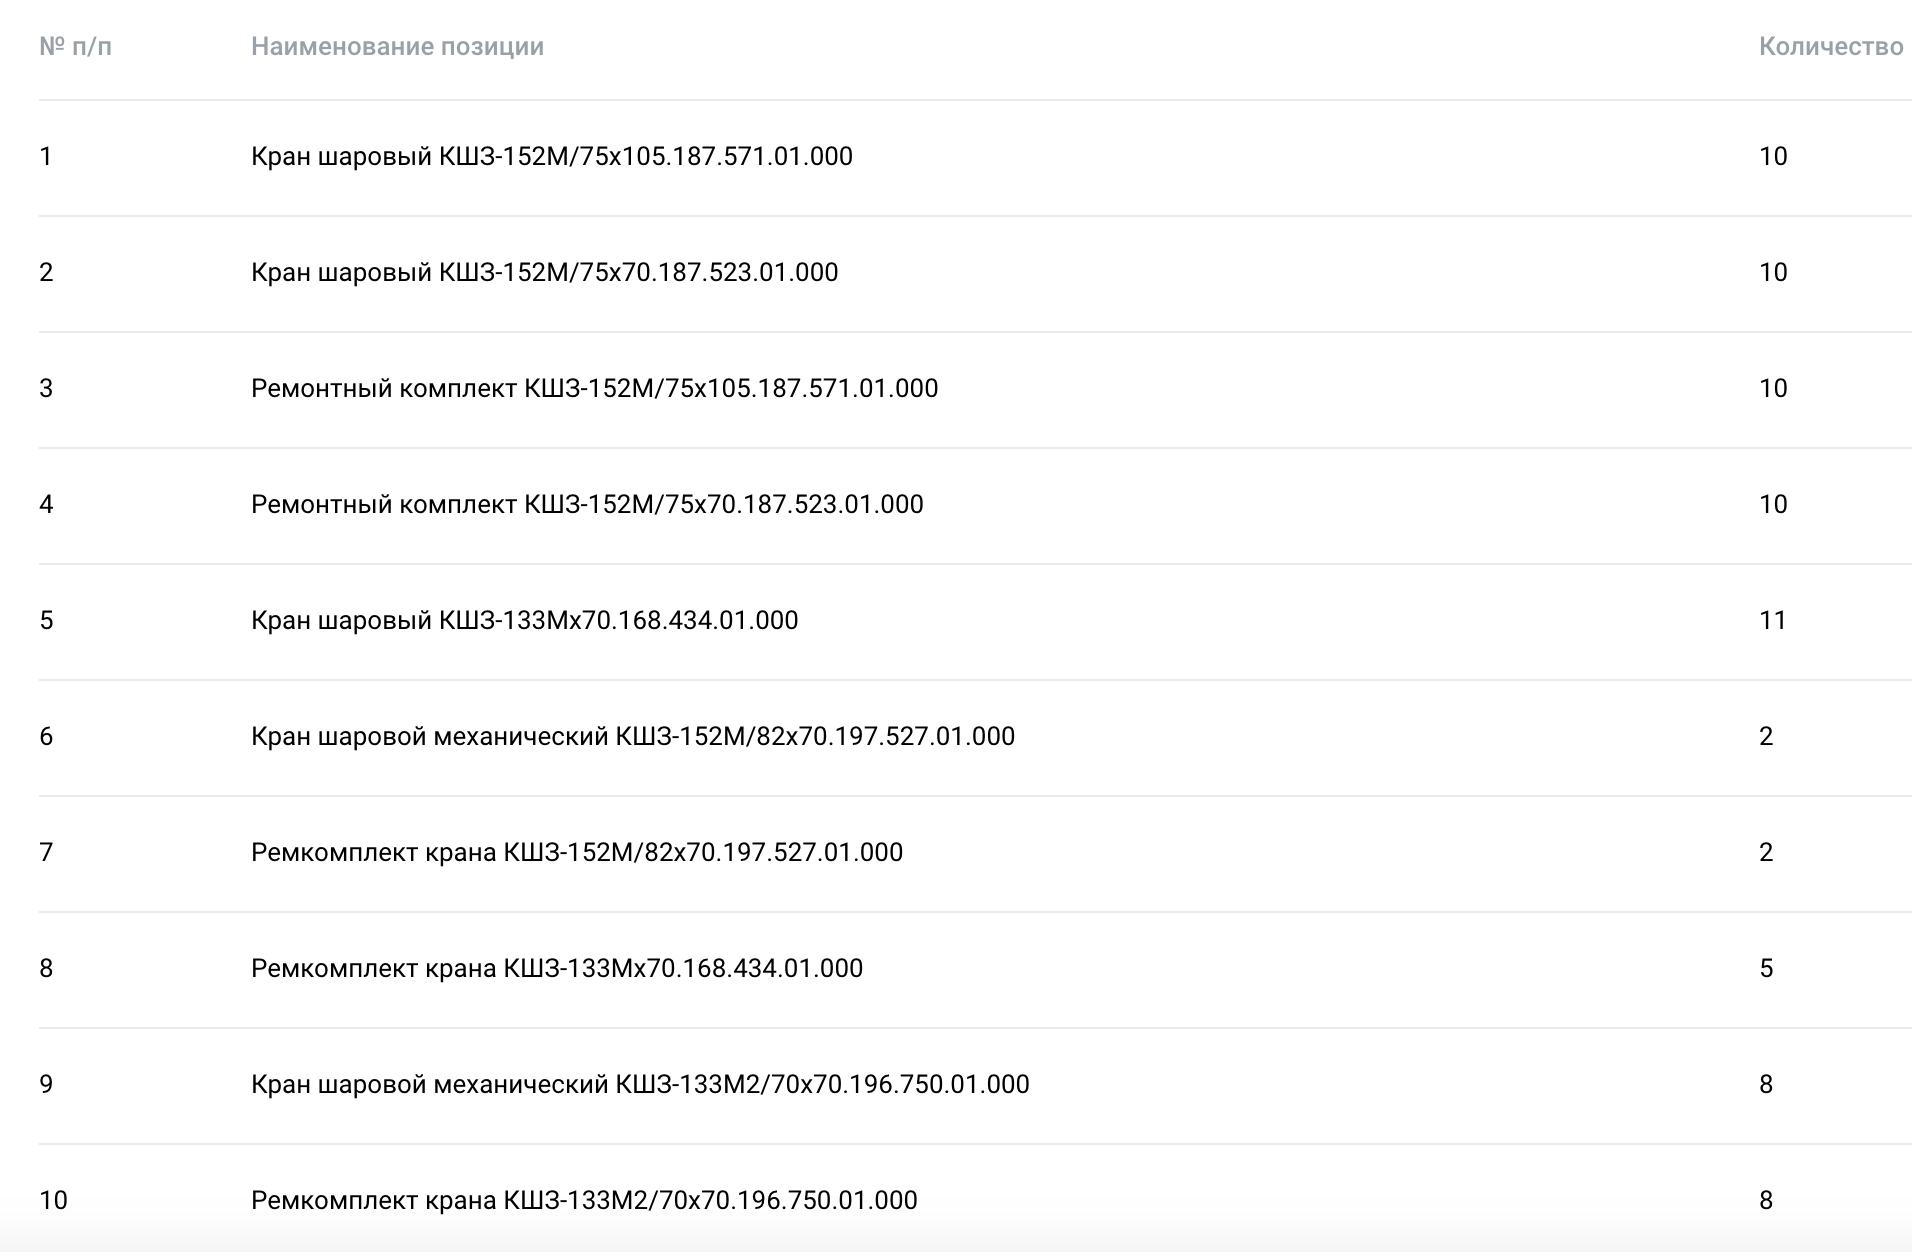Click quantity 11 in row 5
1912x1252 pixels.
1773,620
